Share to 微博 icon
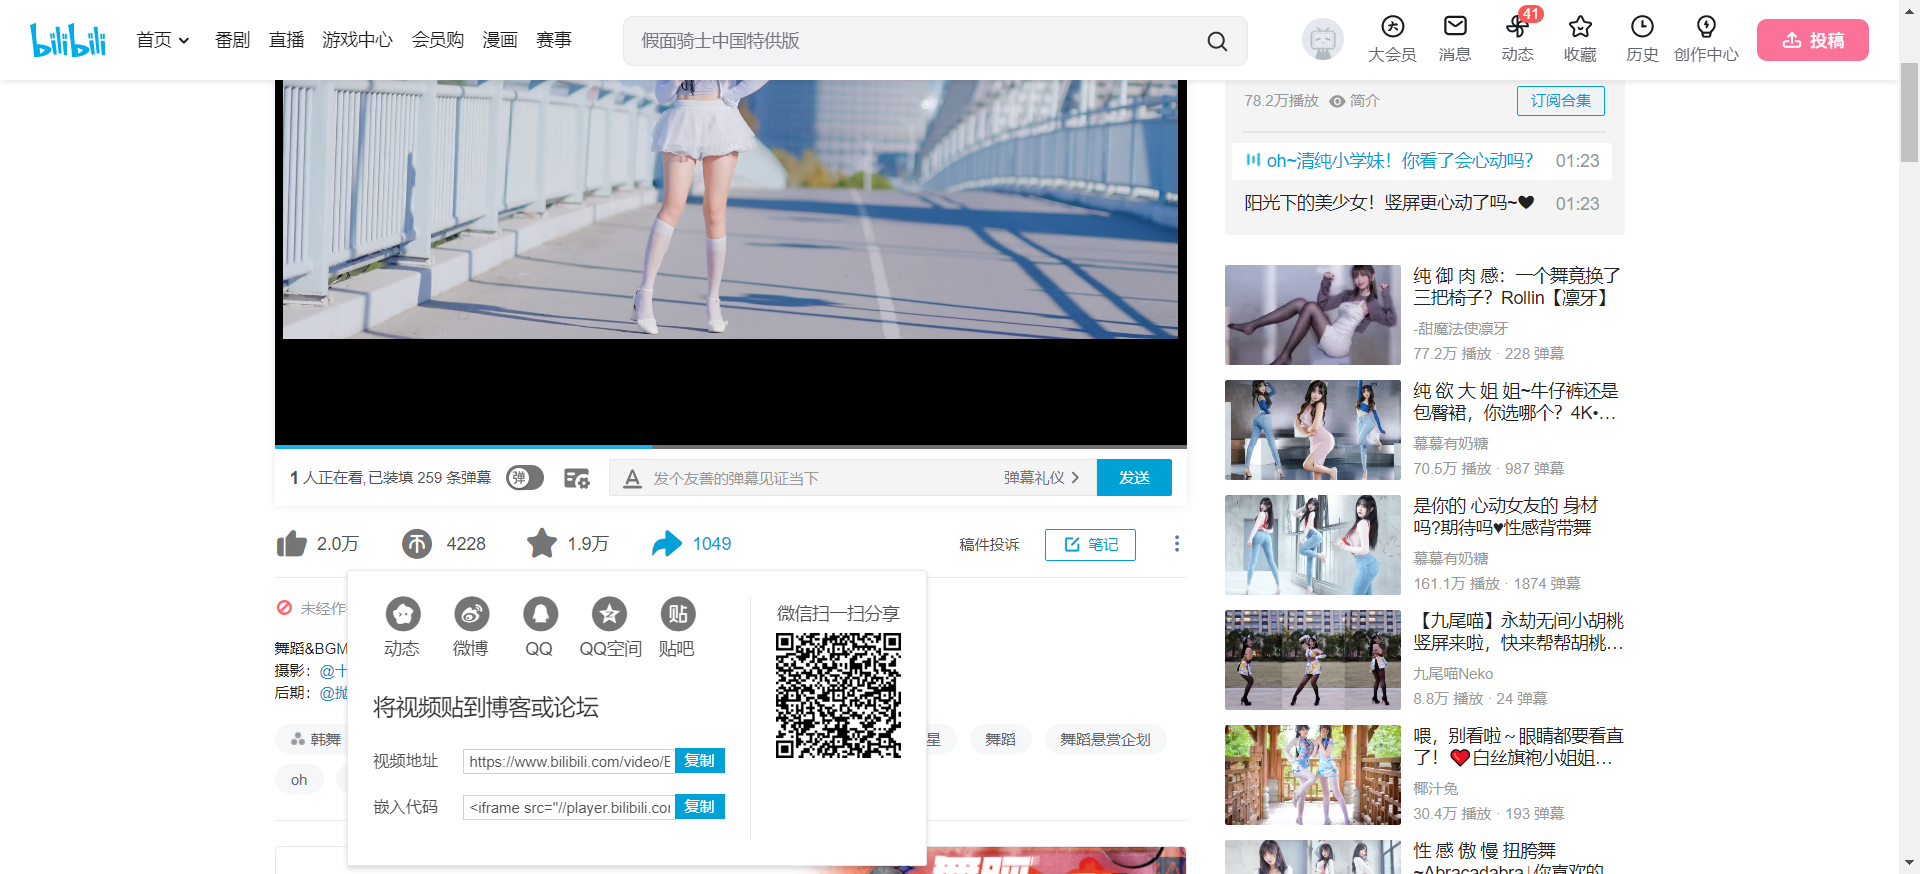This screenshot has width=1920, height=874. (471, 628)
